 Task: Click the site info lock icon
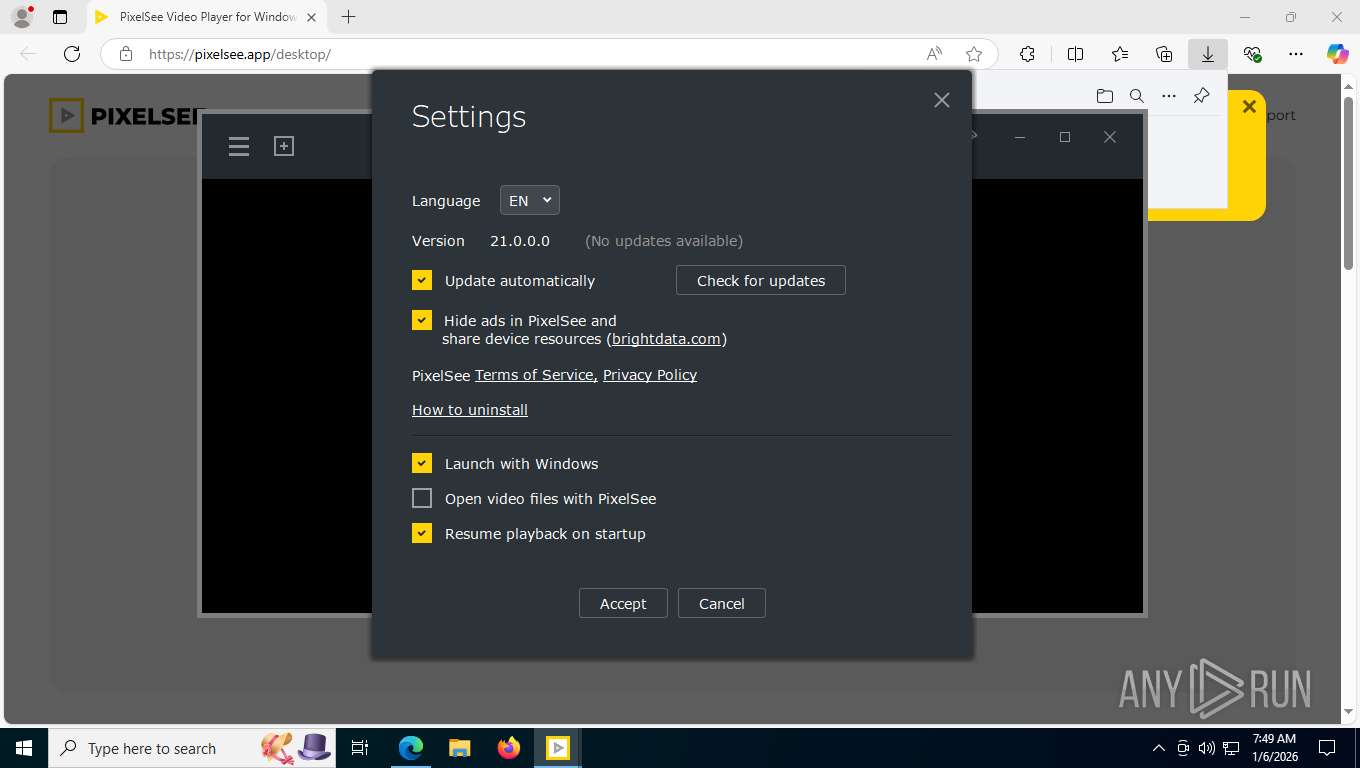coord(126,54)
